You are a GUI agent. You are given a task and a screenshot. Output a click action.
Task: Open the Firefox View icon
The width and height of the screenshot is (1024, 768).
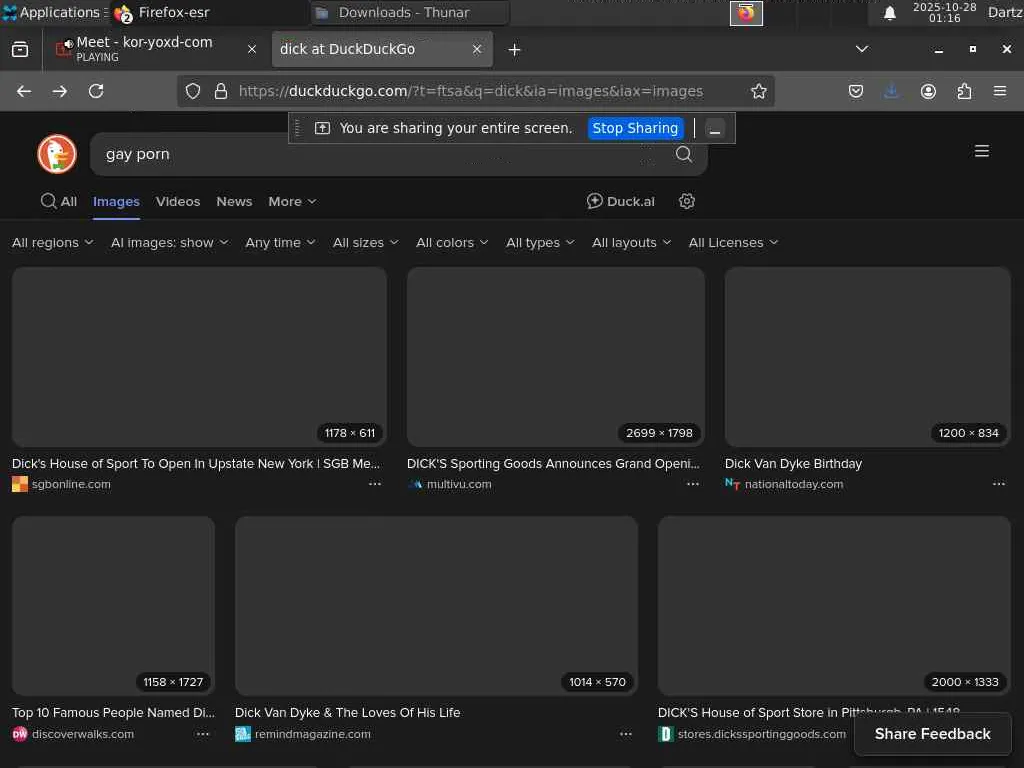click(x=20, y=49)
